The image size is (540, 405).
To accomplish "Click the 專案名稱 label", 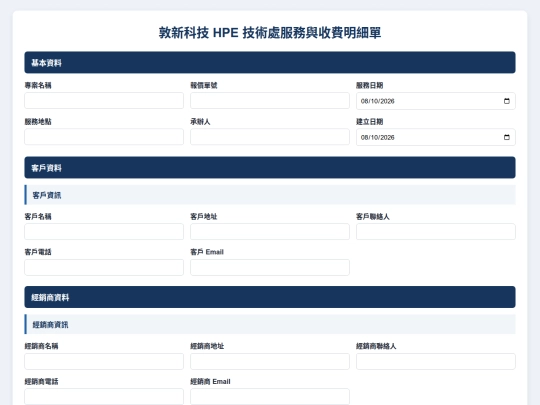I will point(38,85).
